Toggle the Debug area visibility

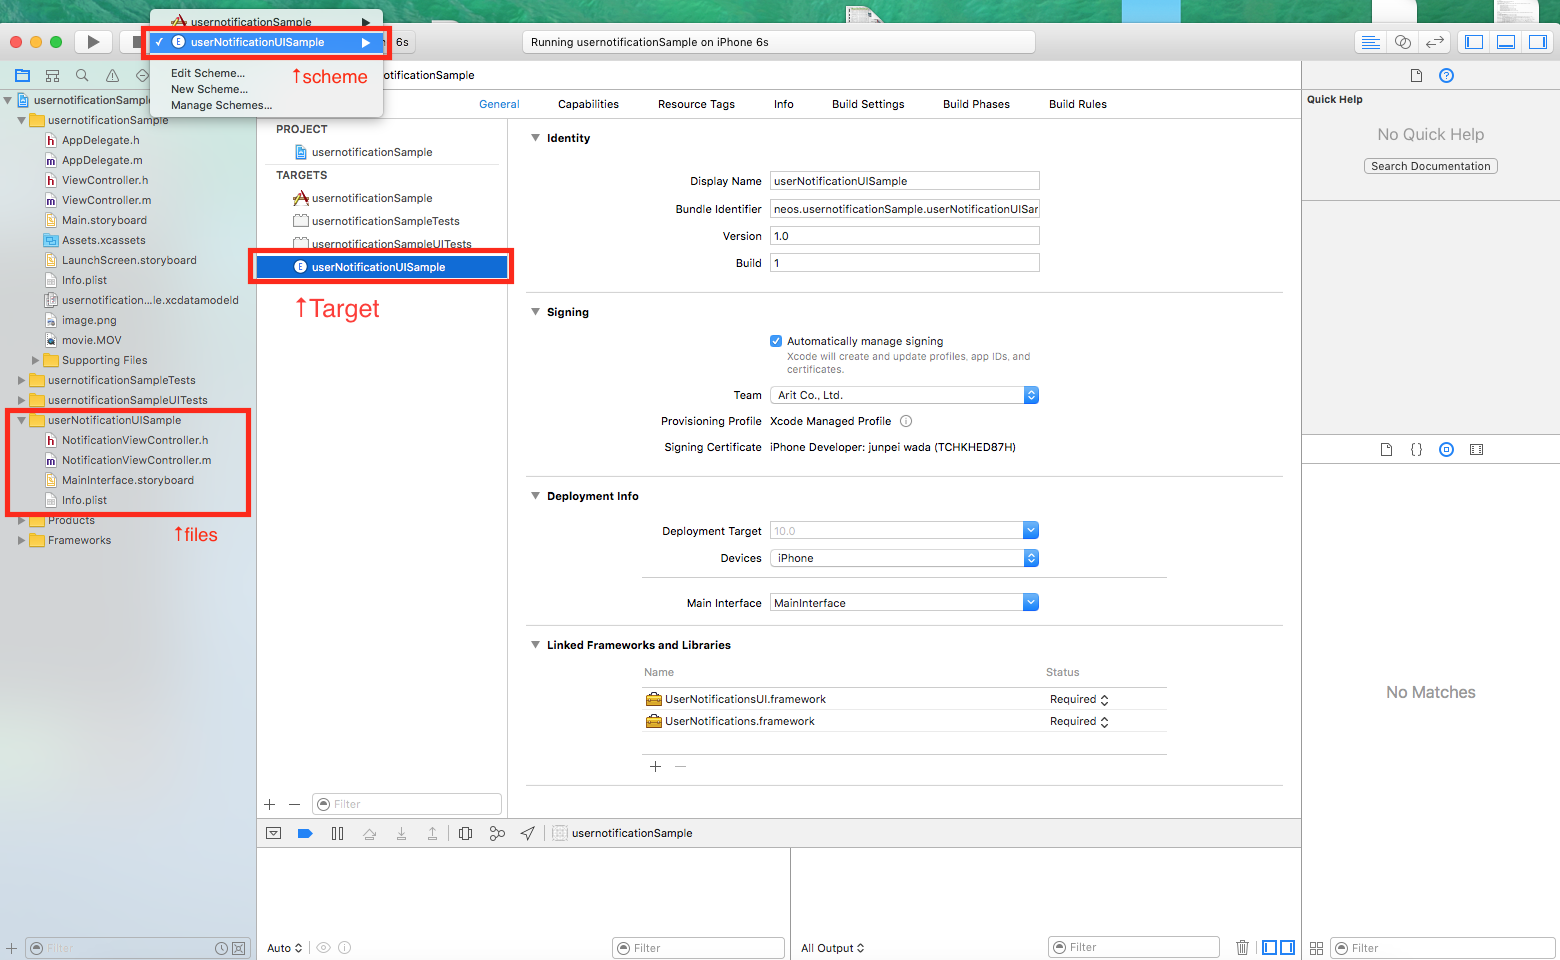(1506, 42)
